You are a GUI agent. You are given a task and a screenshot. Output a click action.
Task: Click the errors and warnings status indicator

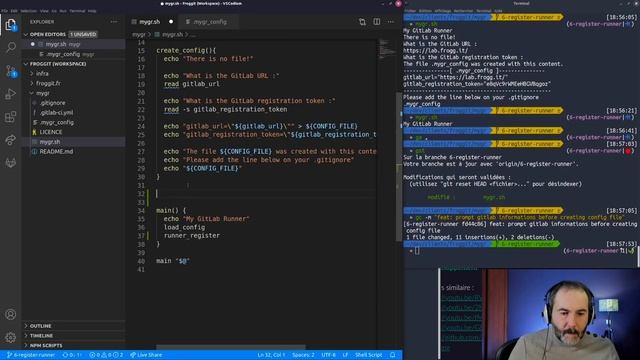(106, 355)
